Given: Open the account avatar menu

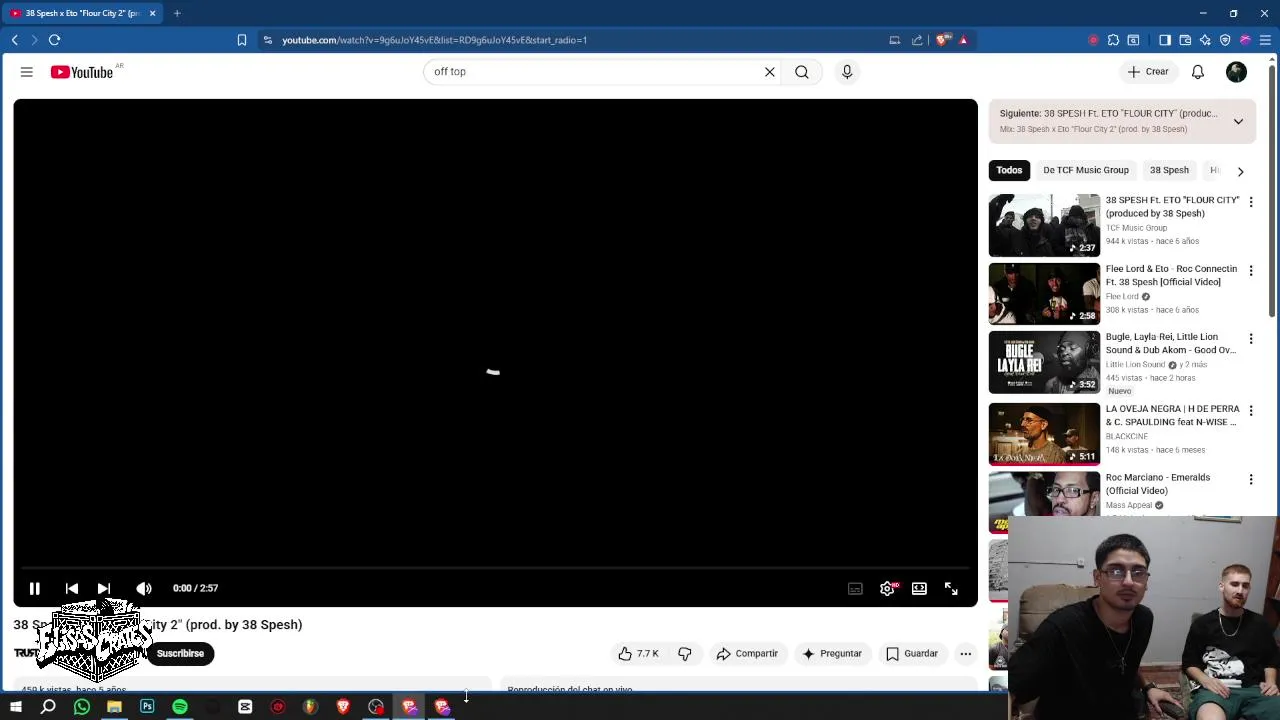Looking at the screenshot, I should [x=1237, y=72].
